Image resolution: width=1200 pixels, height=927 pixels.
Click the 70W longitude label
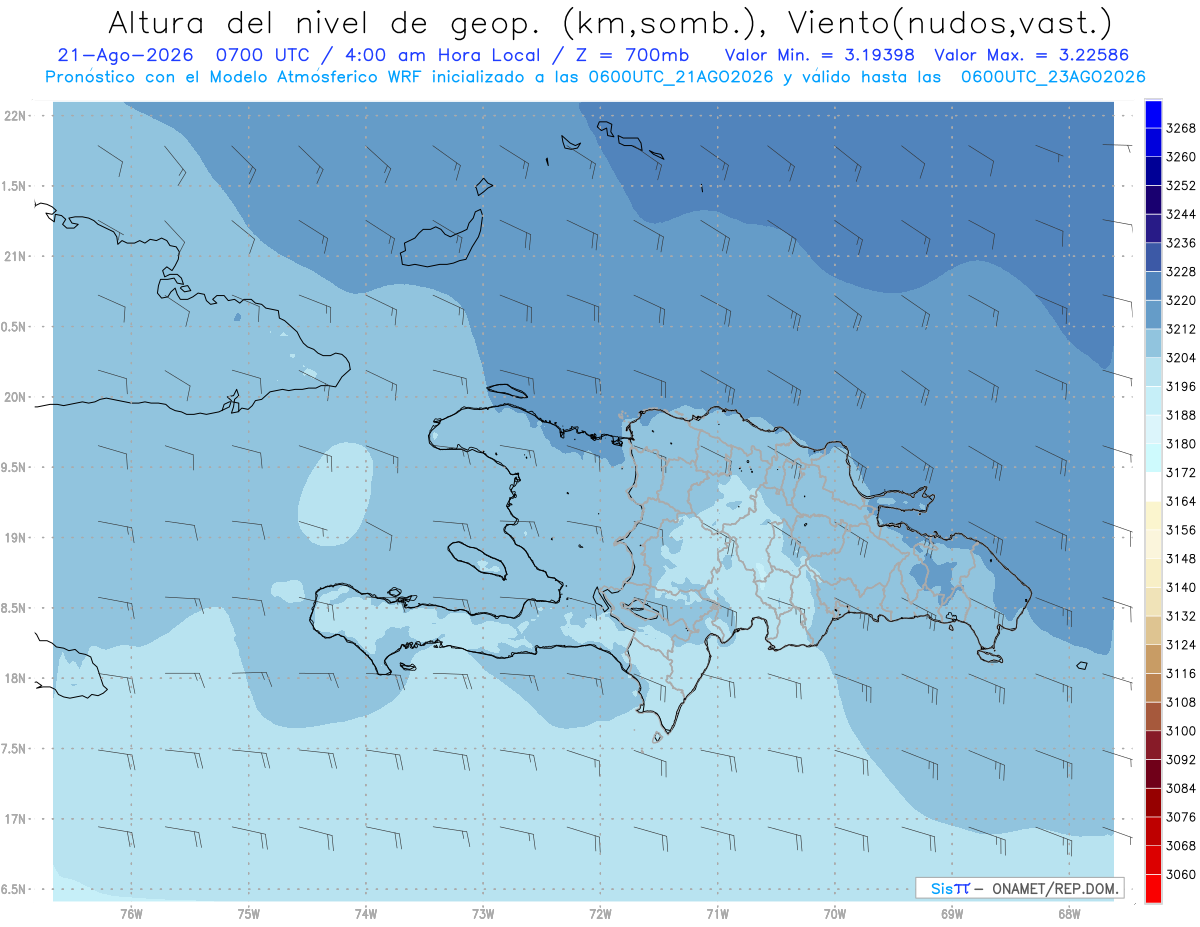835,913
